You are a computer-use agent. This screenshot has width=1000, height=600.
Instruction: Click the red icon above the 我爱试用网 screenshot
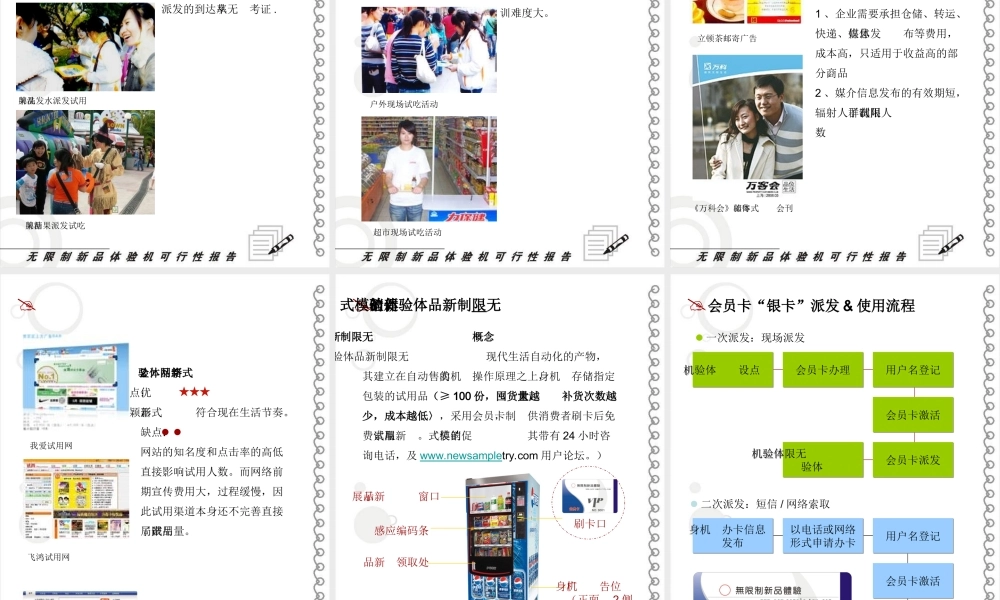pos(26,305)
